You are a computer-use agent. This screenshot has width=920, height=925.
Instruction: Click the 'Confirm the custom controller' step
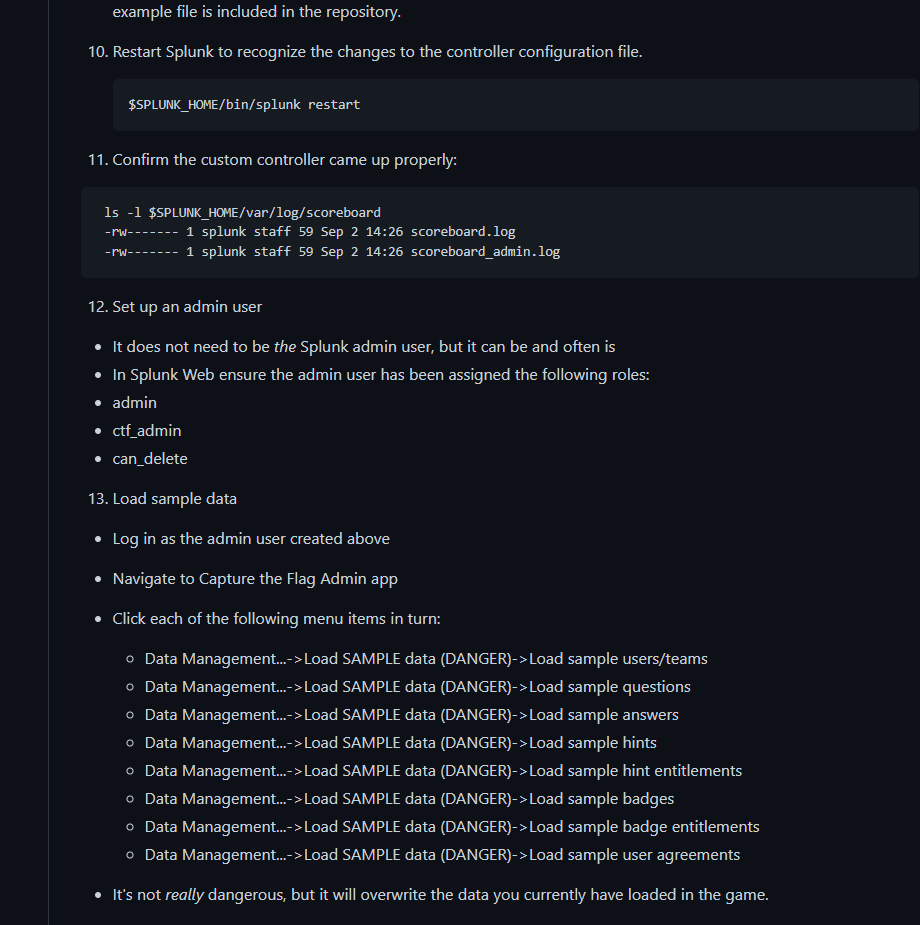coord(284,159)
